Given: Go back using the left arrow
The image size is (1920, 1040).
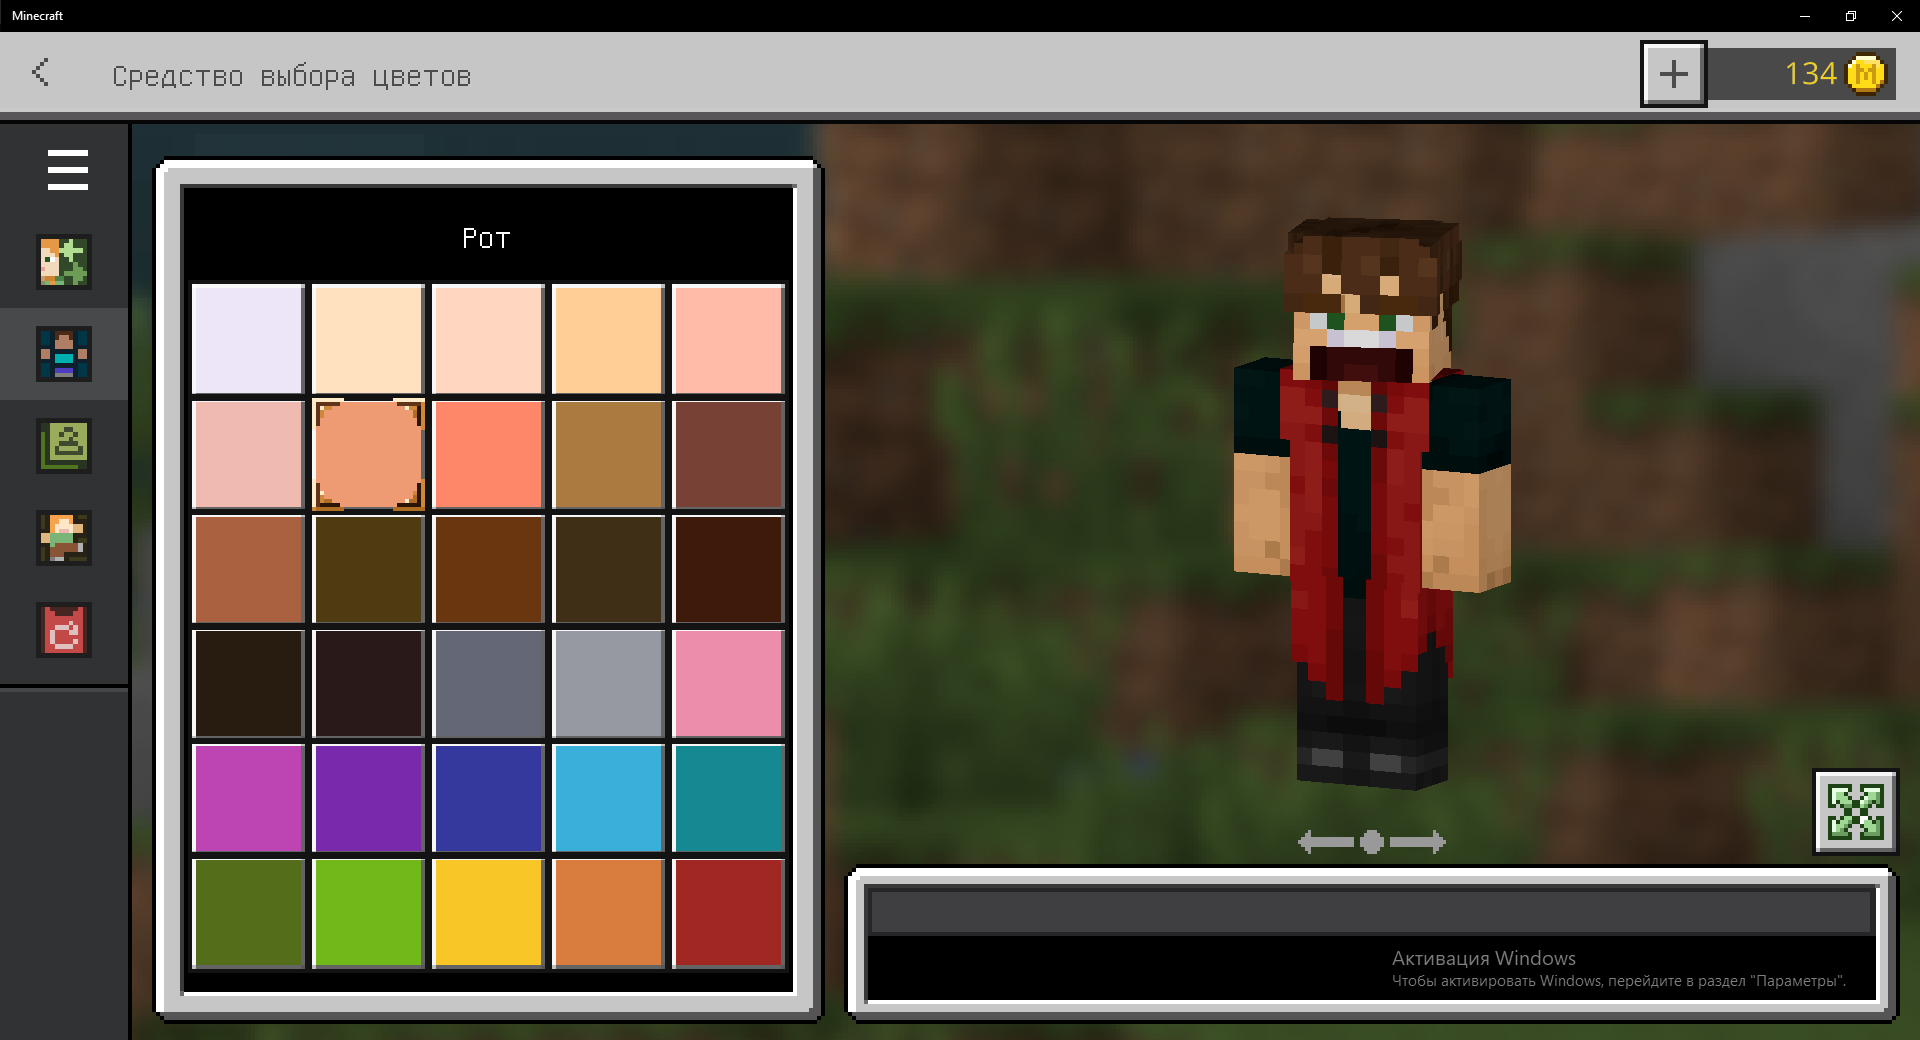Looking at the screenshot, I should coord(40,72).
